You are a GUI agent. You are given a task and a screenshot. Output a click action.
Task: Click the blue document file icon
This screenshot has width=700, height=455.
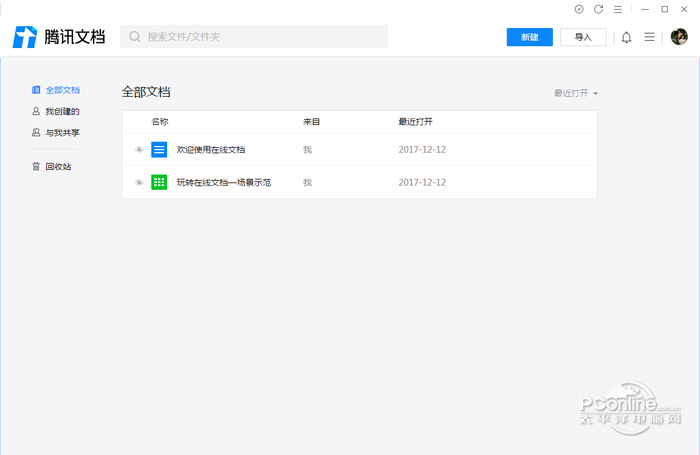159,150
